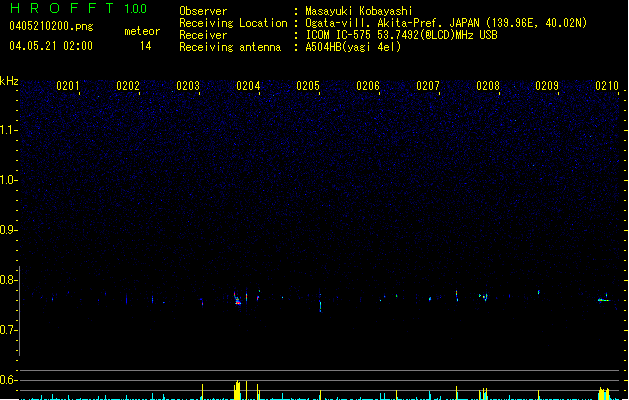
Task: Click the 1.0 kHz axis label
Action: (8, 180)
